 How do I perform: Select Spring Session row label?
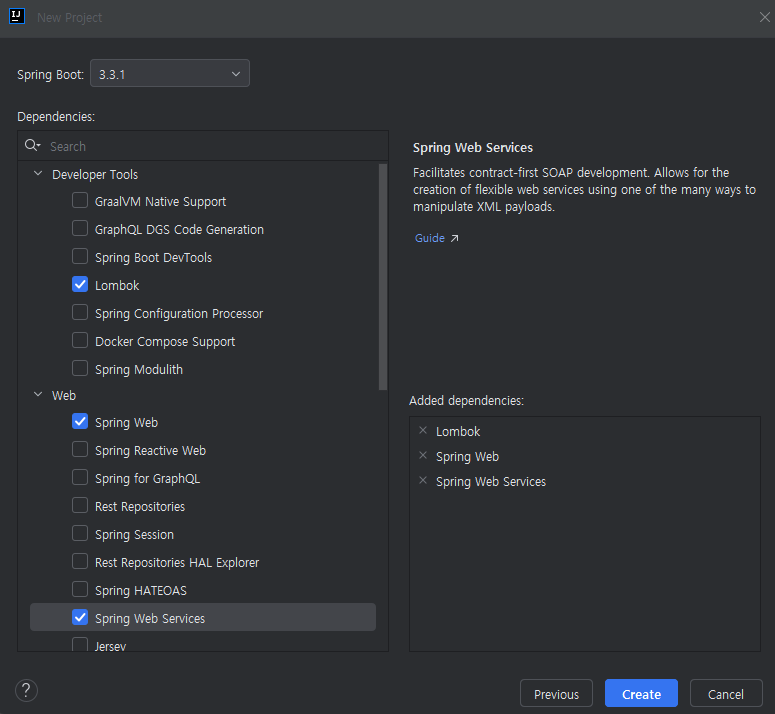[x=134, y=535]
